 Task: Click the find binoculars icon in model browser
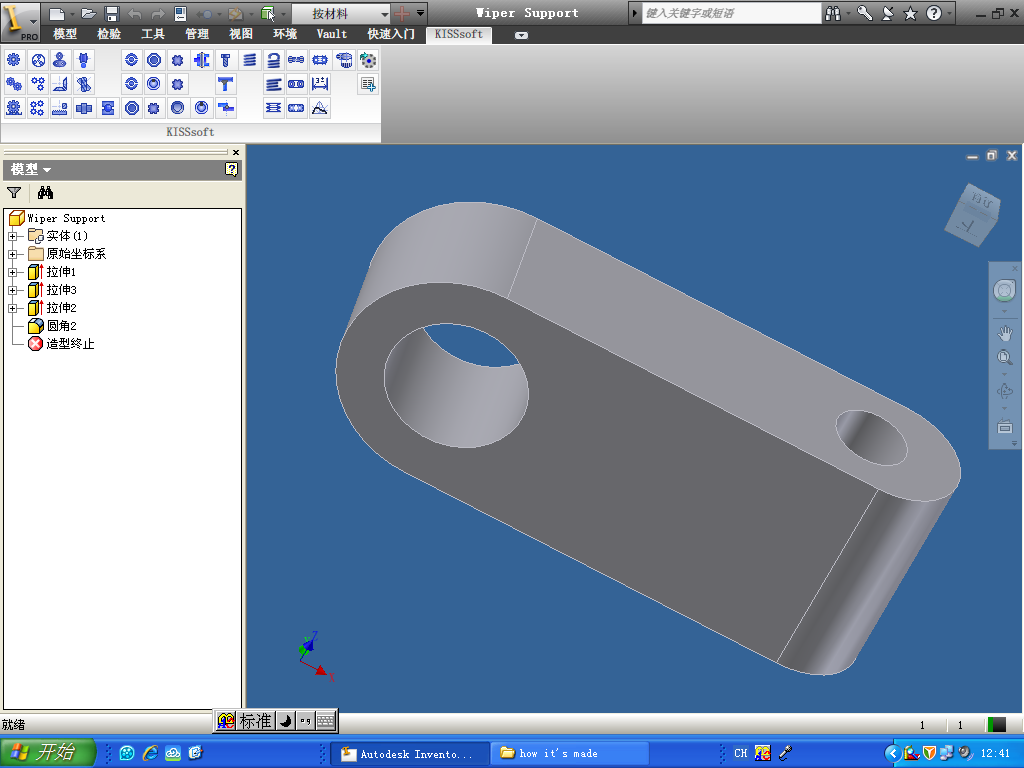pos(45,192)
